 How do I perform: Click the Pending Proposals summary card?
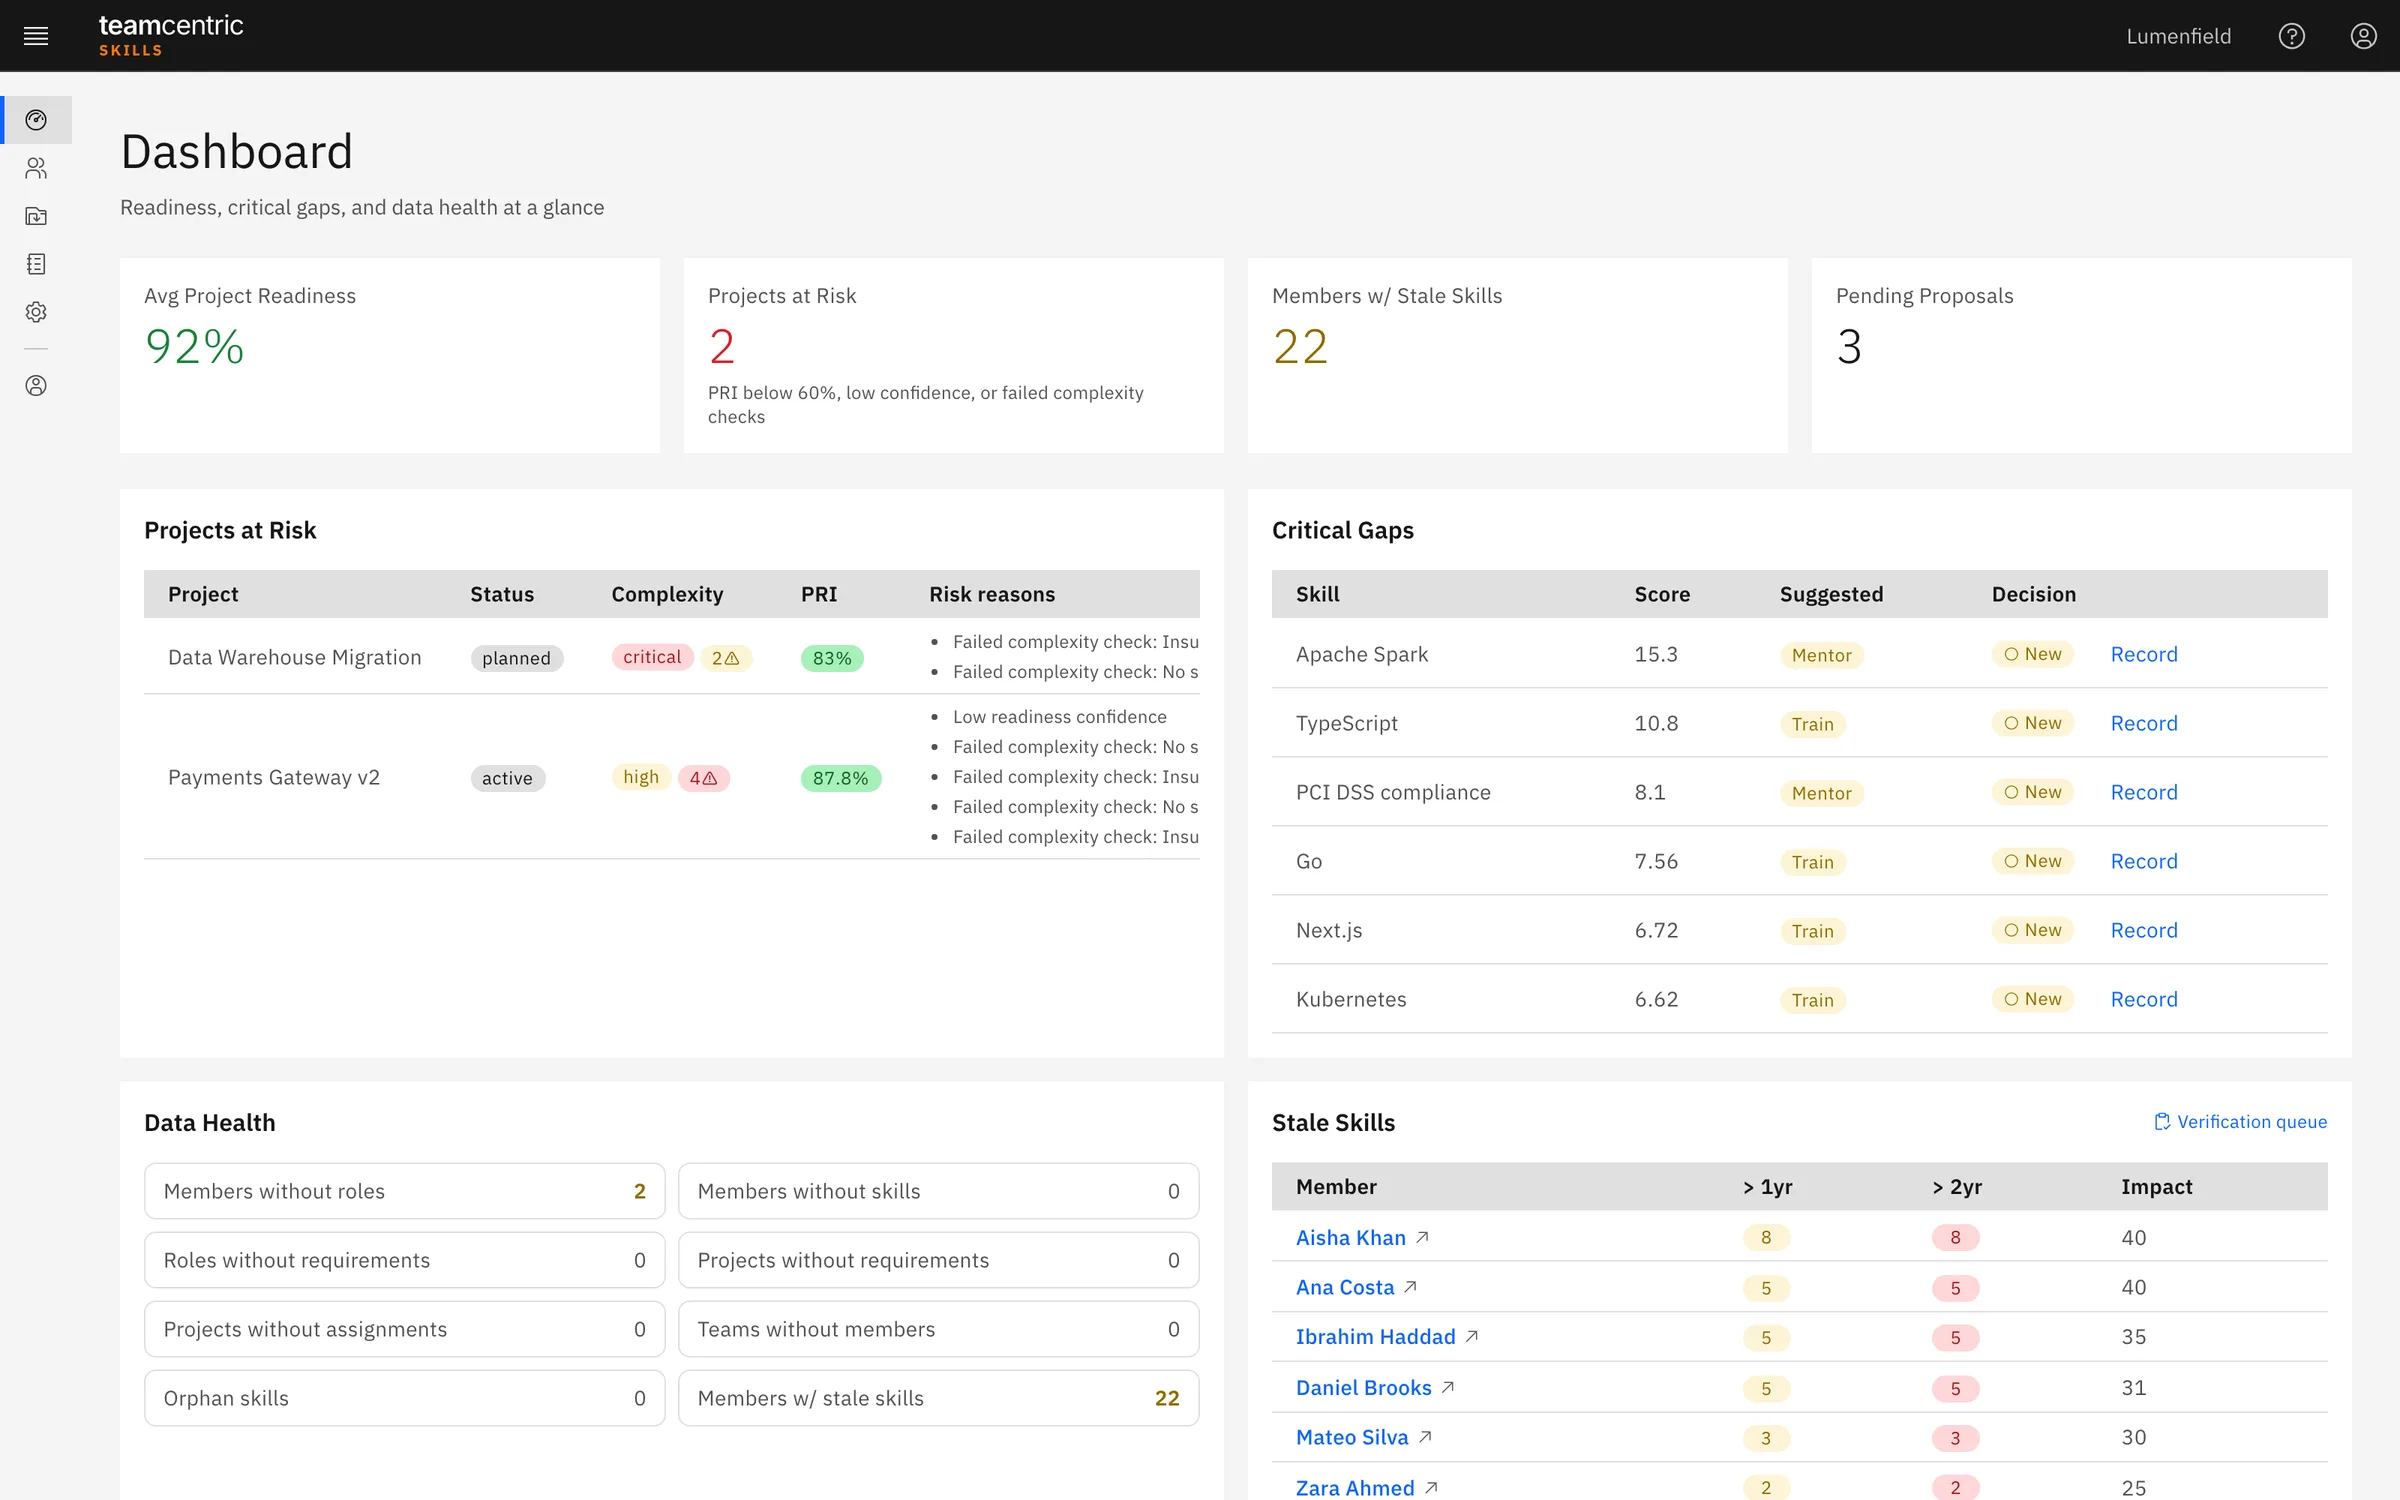coord(2081,355)
